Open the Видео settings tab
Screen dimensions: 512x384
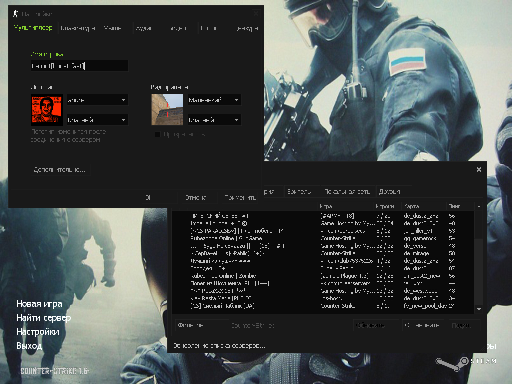coord(179,28)
